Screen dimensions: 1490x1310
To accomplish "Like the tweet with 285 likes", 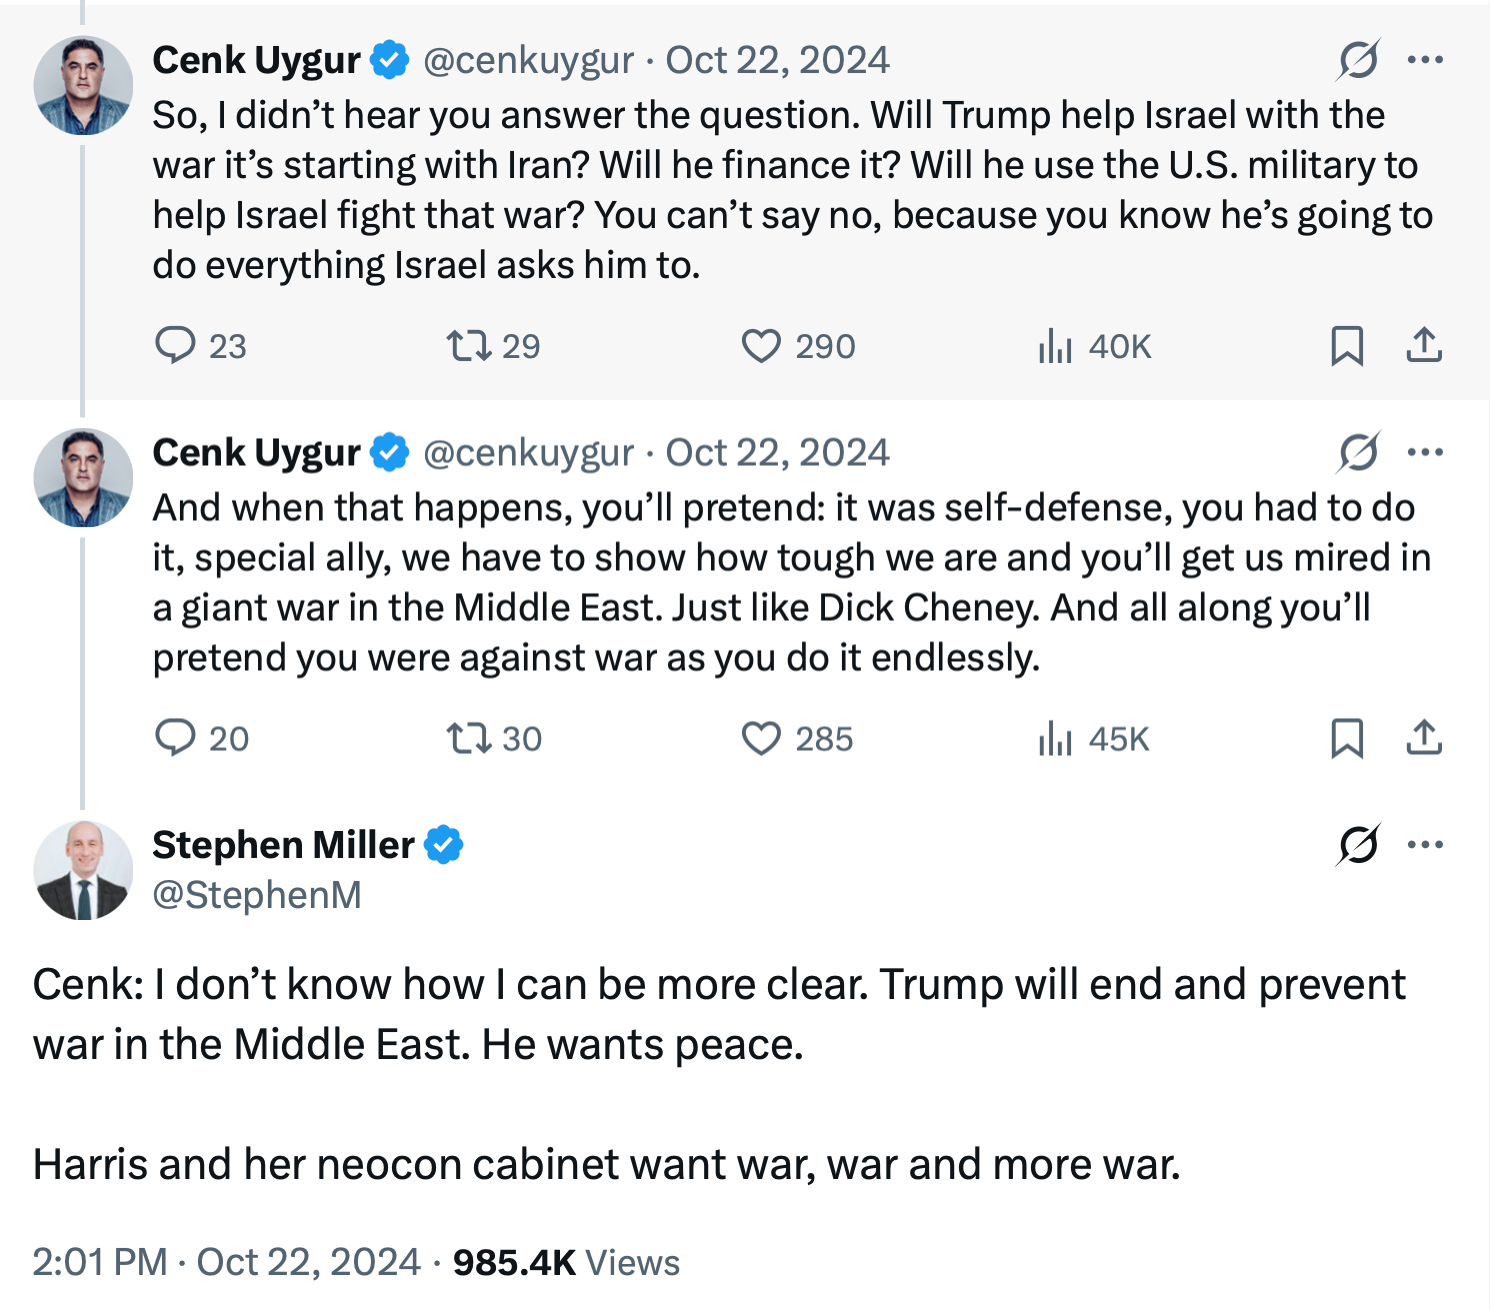I will point(761,739).
